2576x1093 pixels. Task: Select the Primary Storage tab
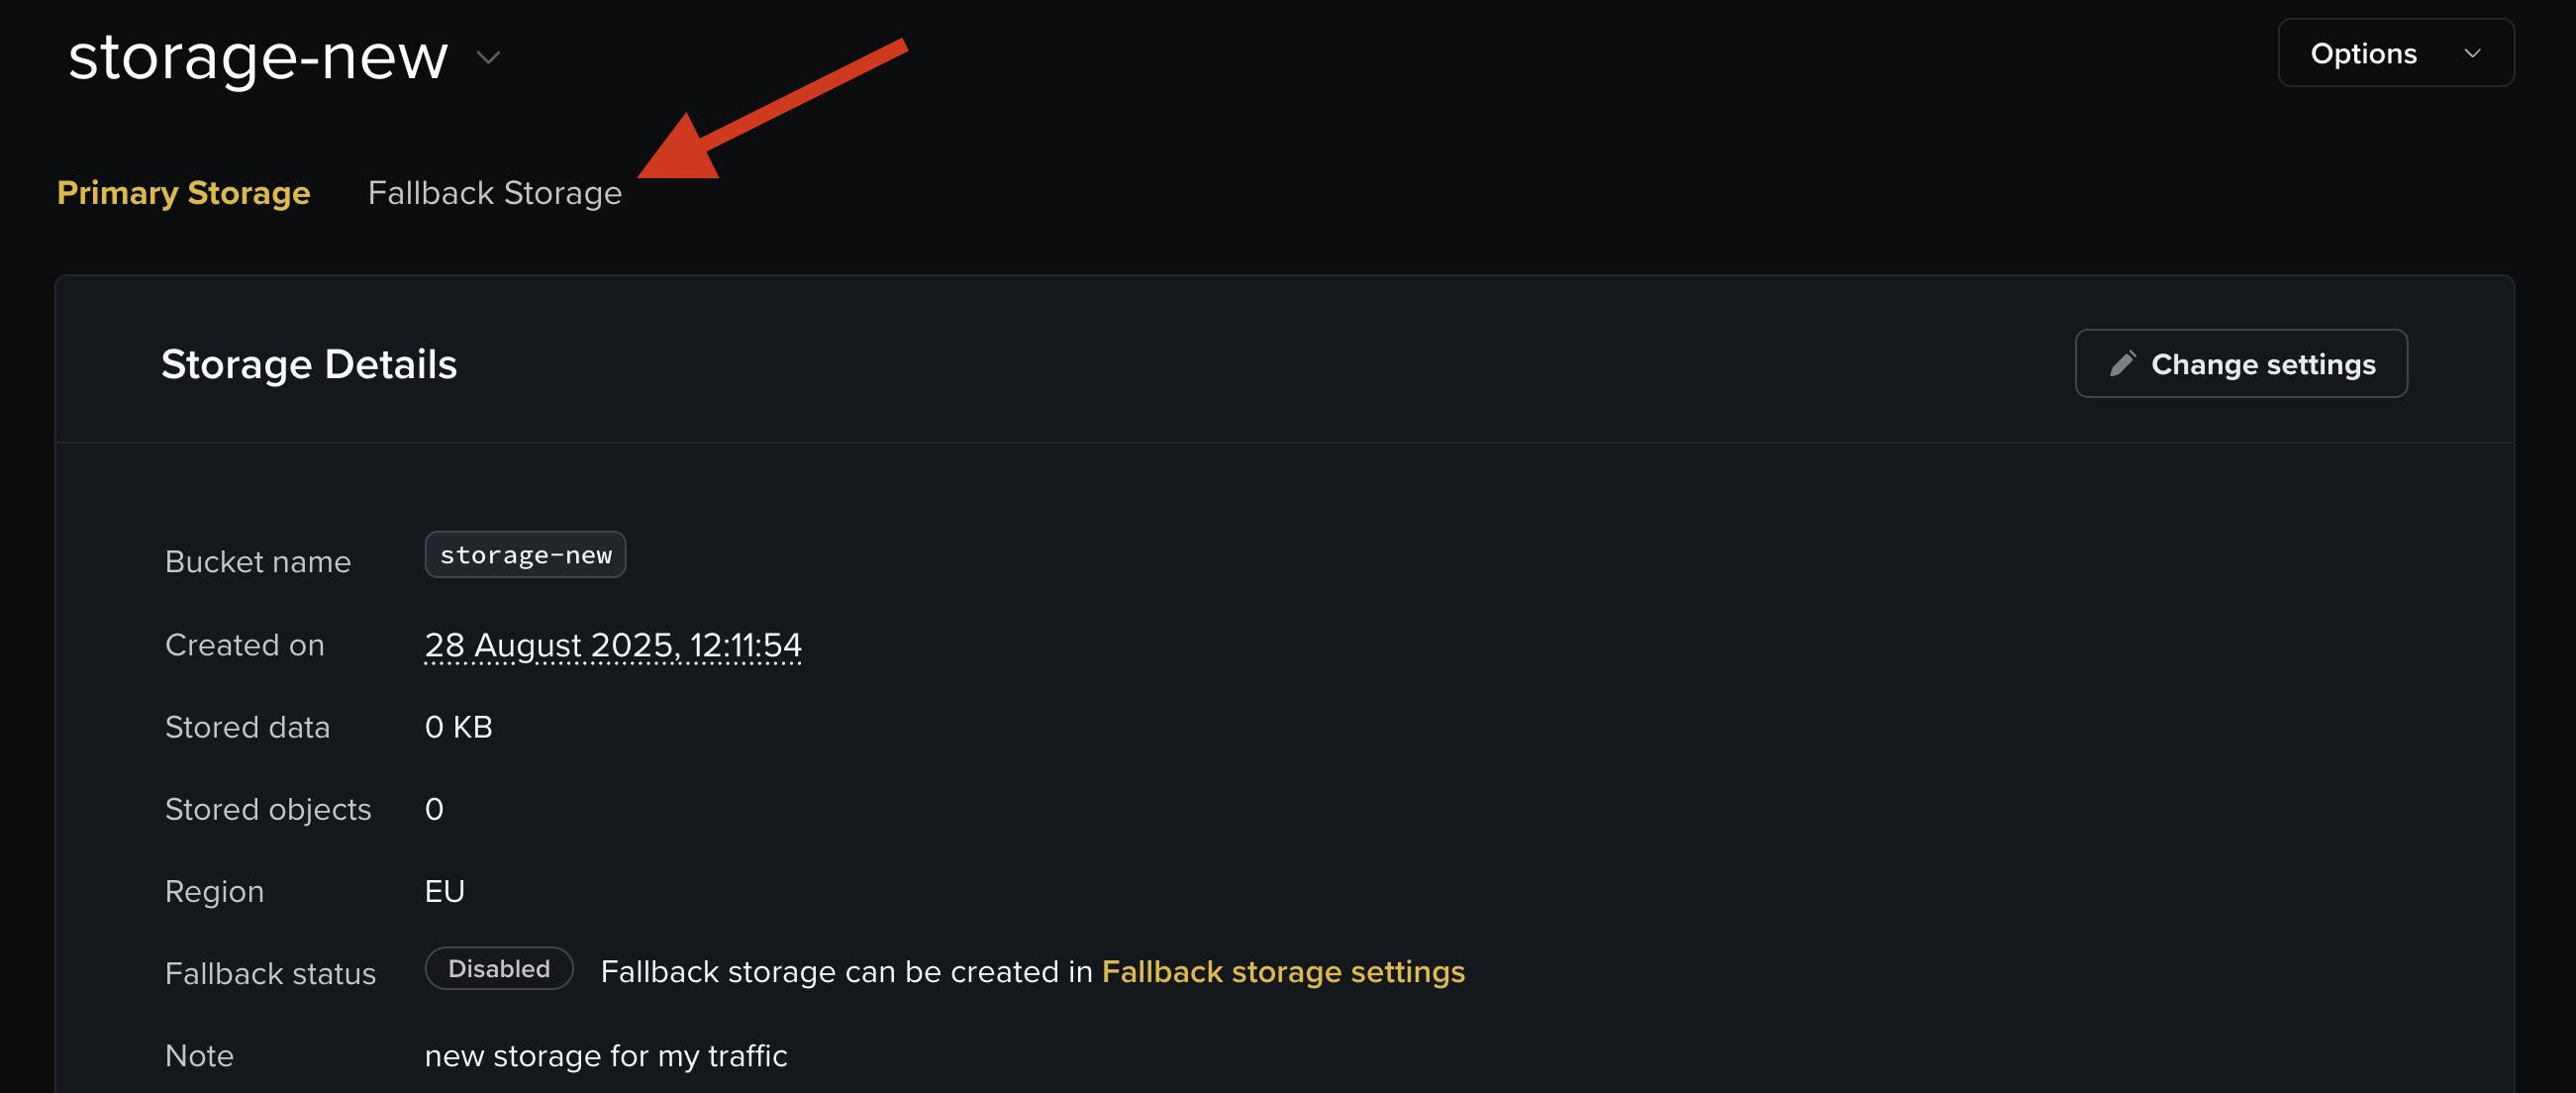(183, 193)
